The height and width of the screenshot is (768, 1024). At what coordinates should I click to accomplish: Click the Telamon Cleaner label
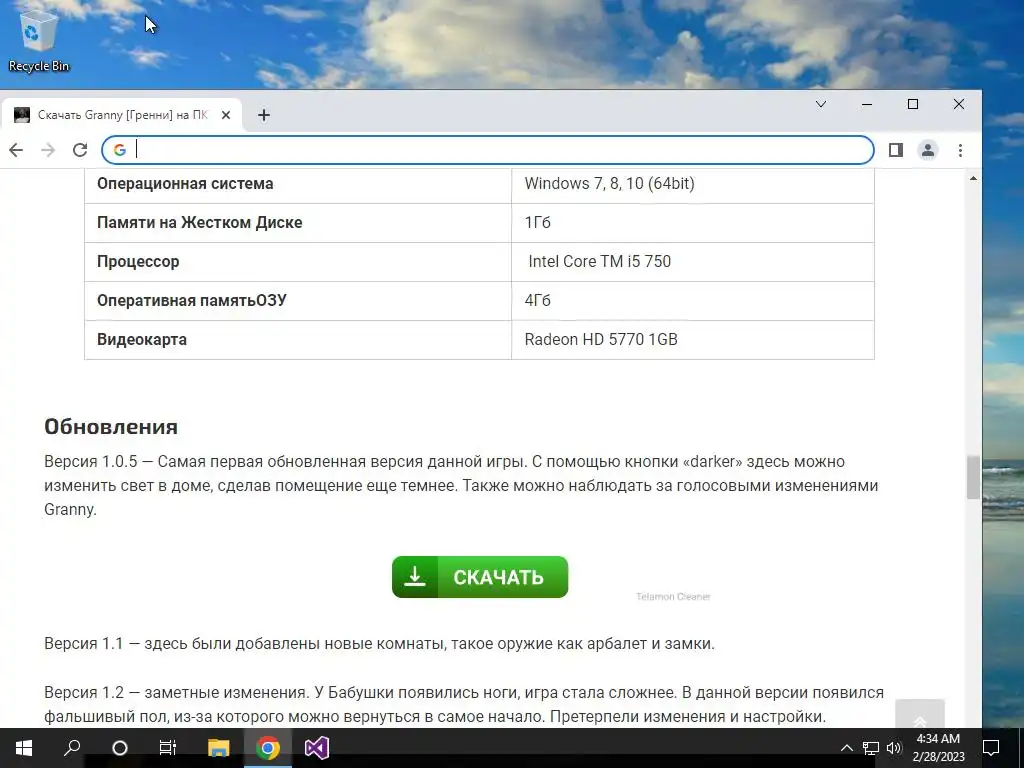[673, 596]
